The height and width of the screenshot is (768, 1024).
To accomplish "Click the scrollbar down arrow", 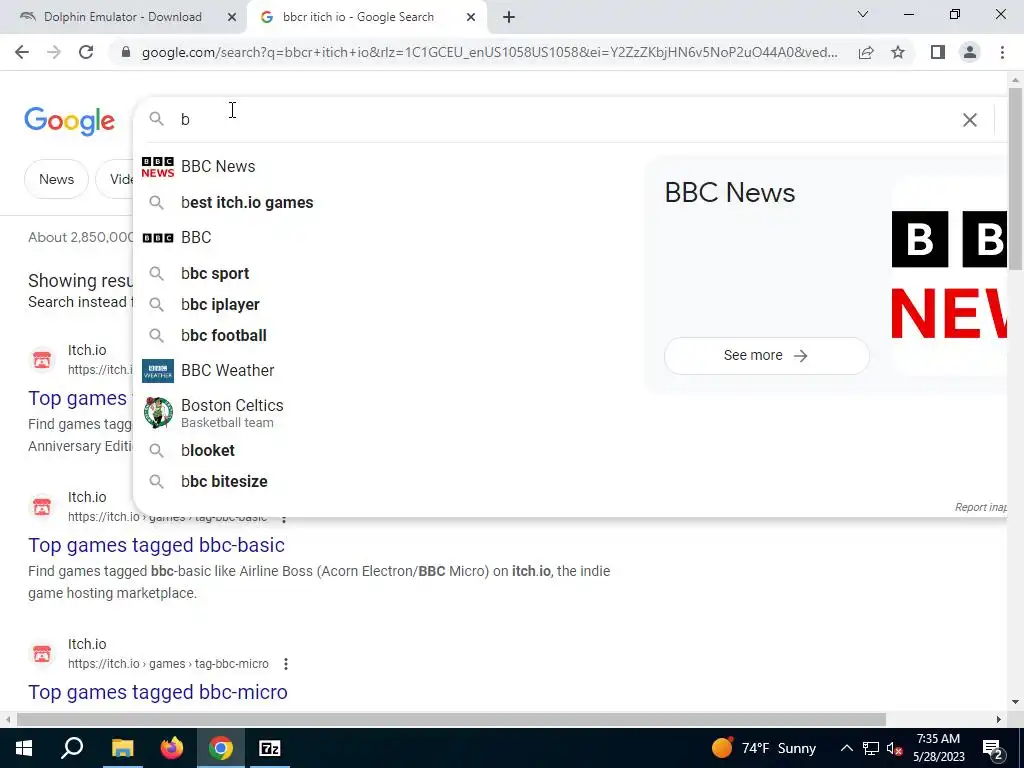I will point(1015,703).
